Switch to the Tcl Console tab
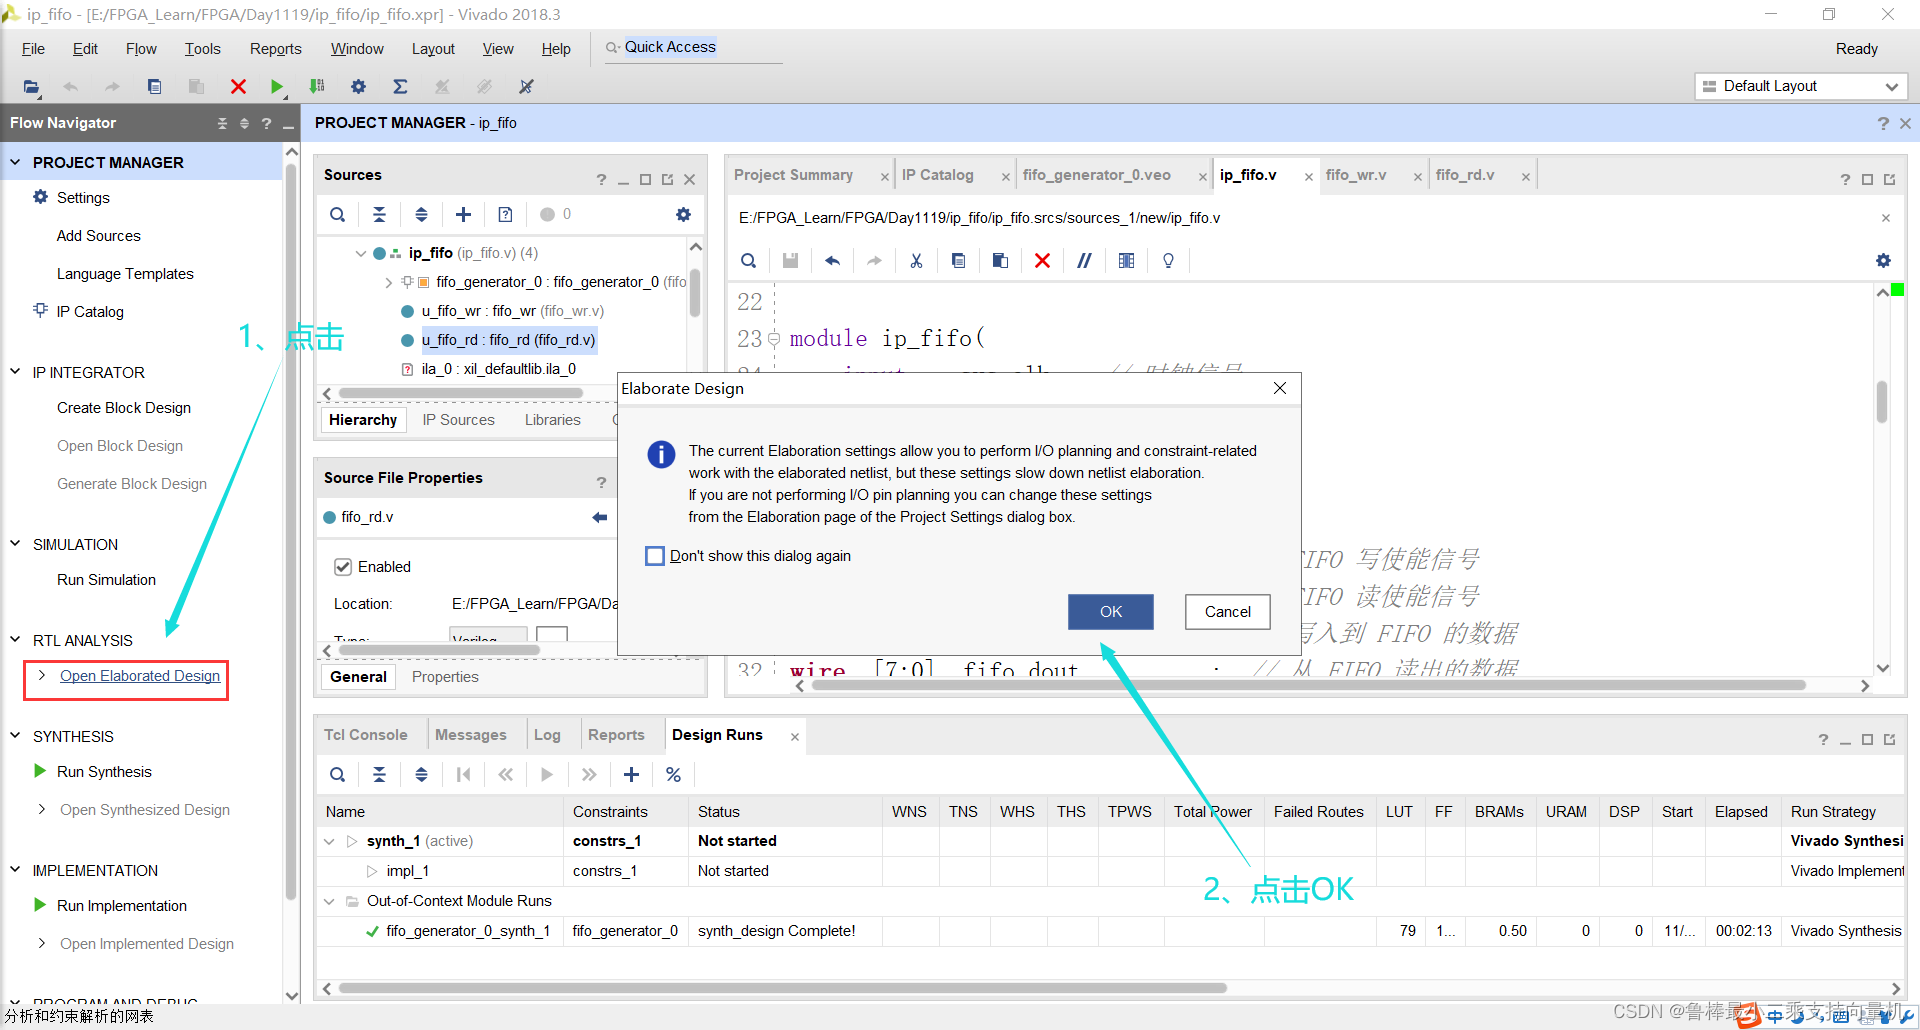Image resolution: width=1920 pixels, height=1030 pixels. (x=366, y=735)
